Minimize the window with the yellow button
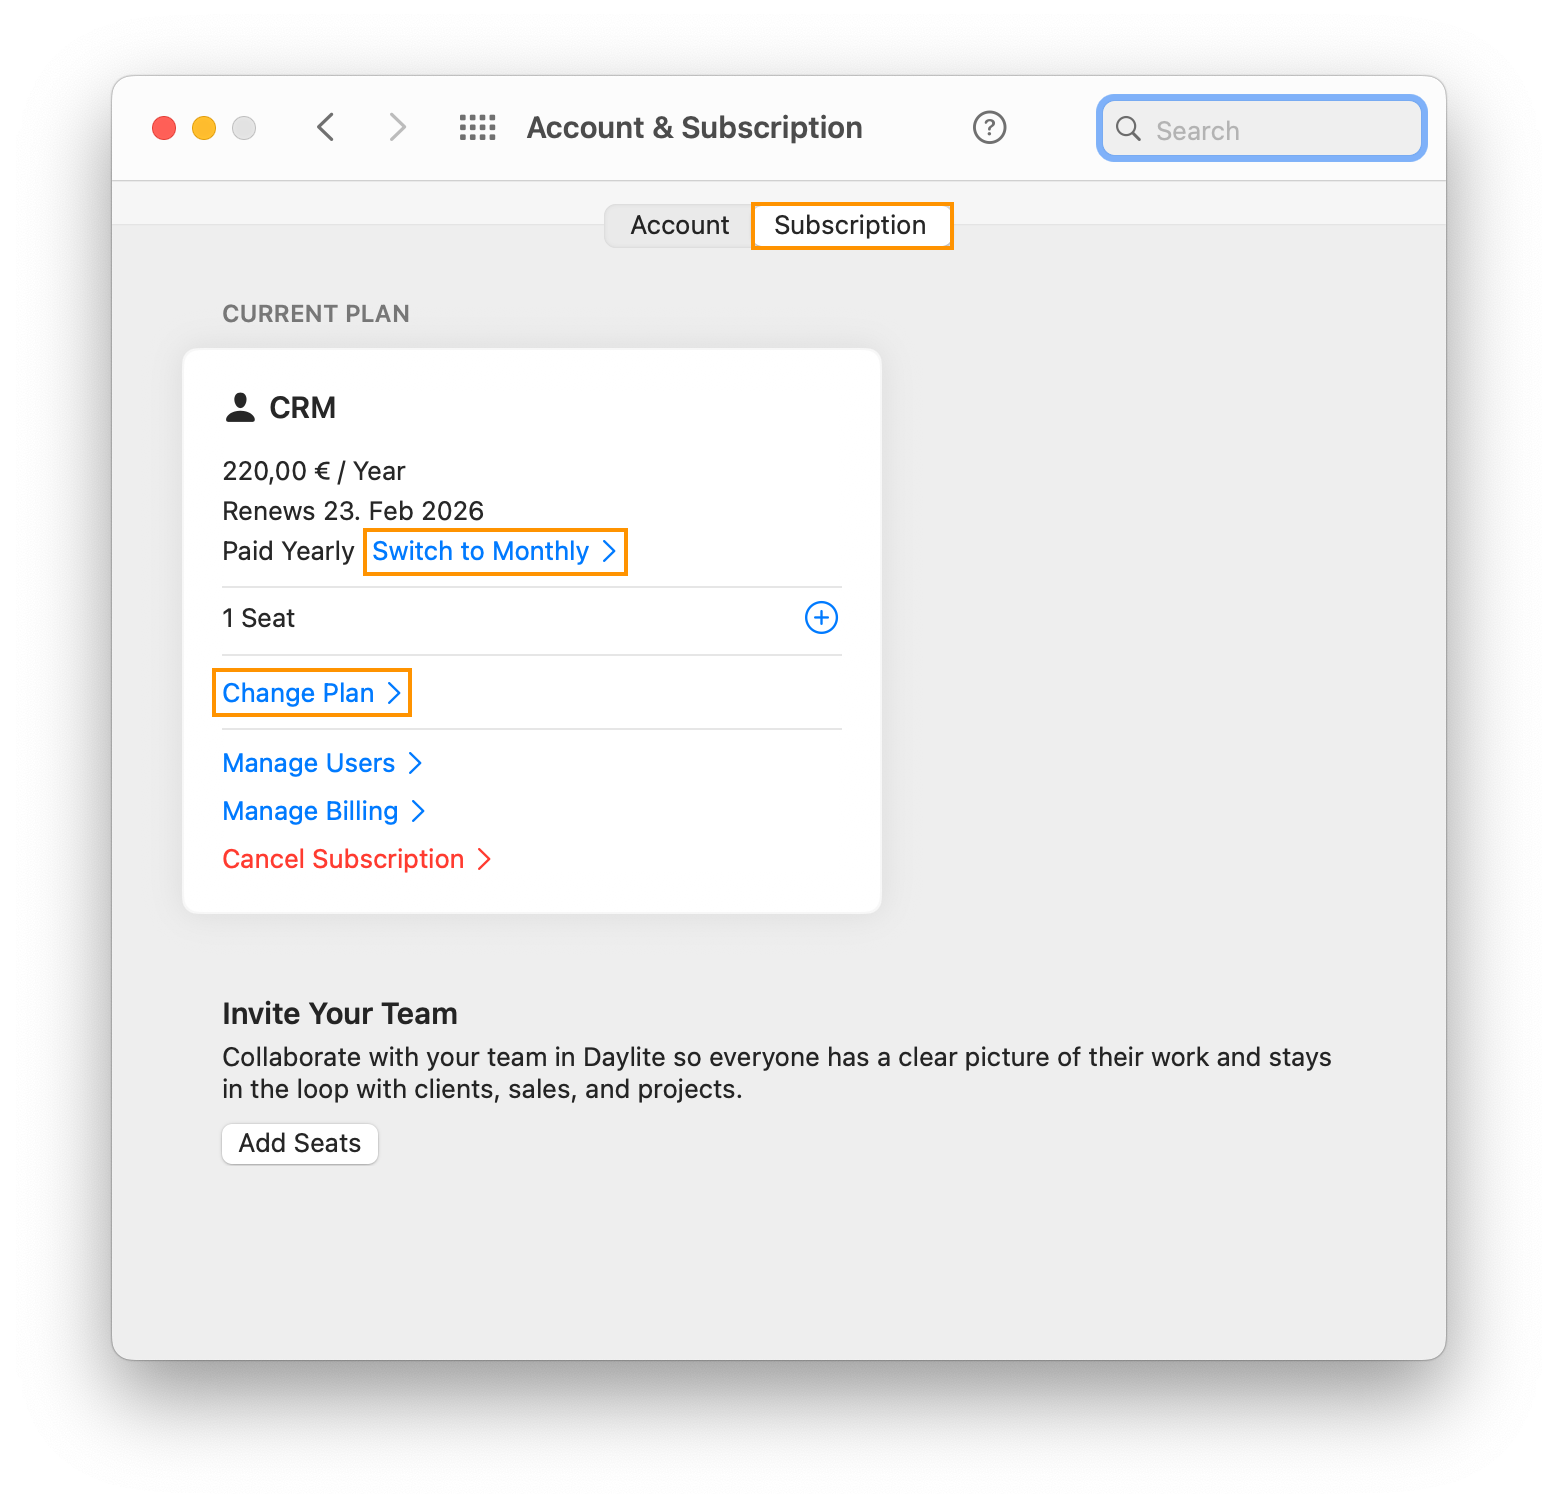Image resolution: width=1558 pixels, height=1508 pixels. pos(204,128)
